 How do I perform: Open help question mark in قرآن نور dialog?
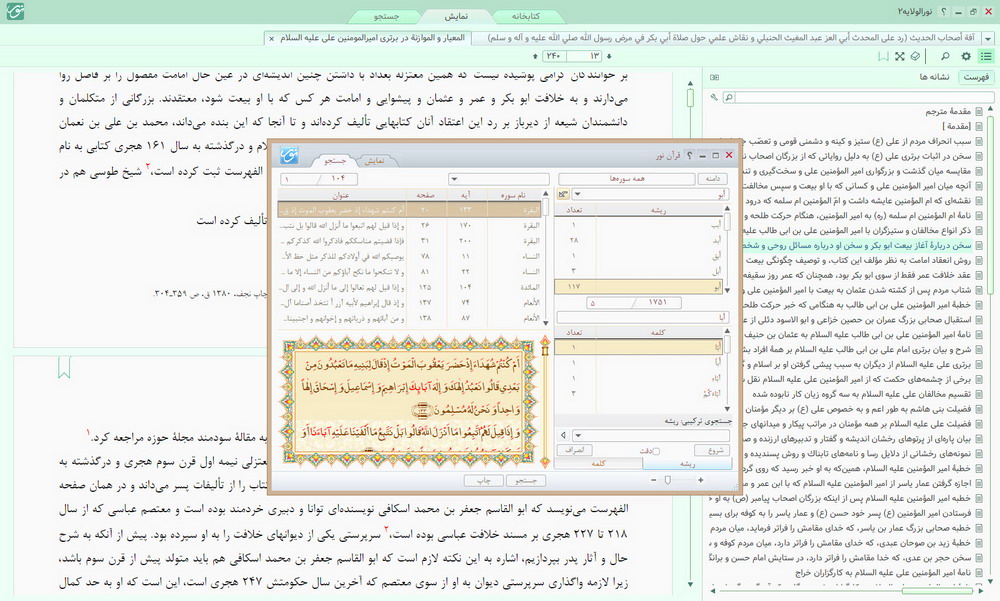[x=689, y=156]
